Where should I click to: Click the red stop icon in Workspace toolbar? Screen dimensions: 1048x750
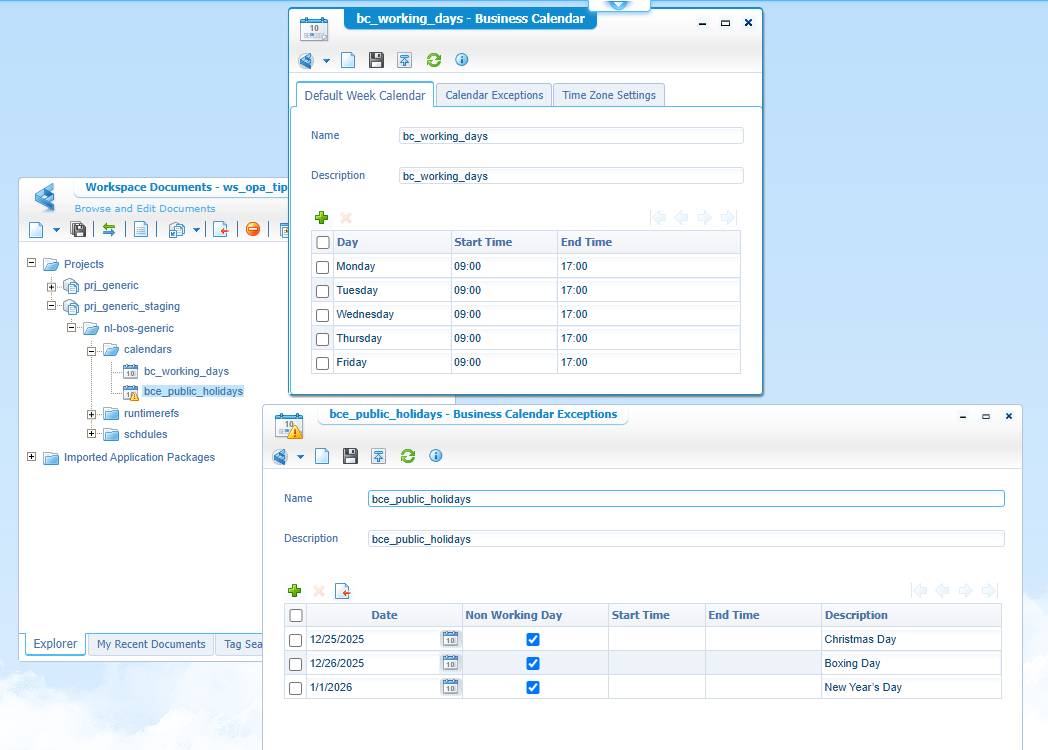(x=253, y=229)
